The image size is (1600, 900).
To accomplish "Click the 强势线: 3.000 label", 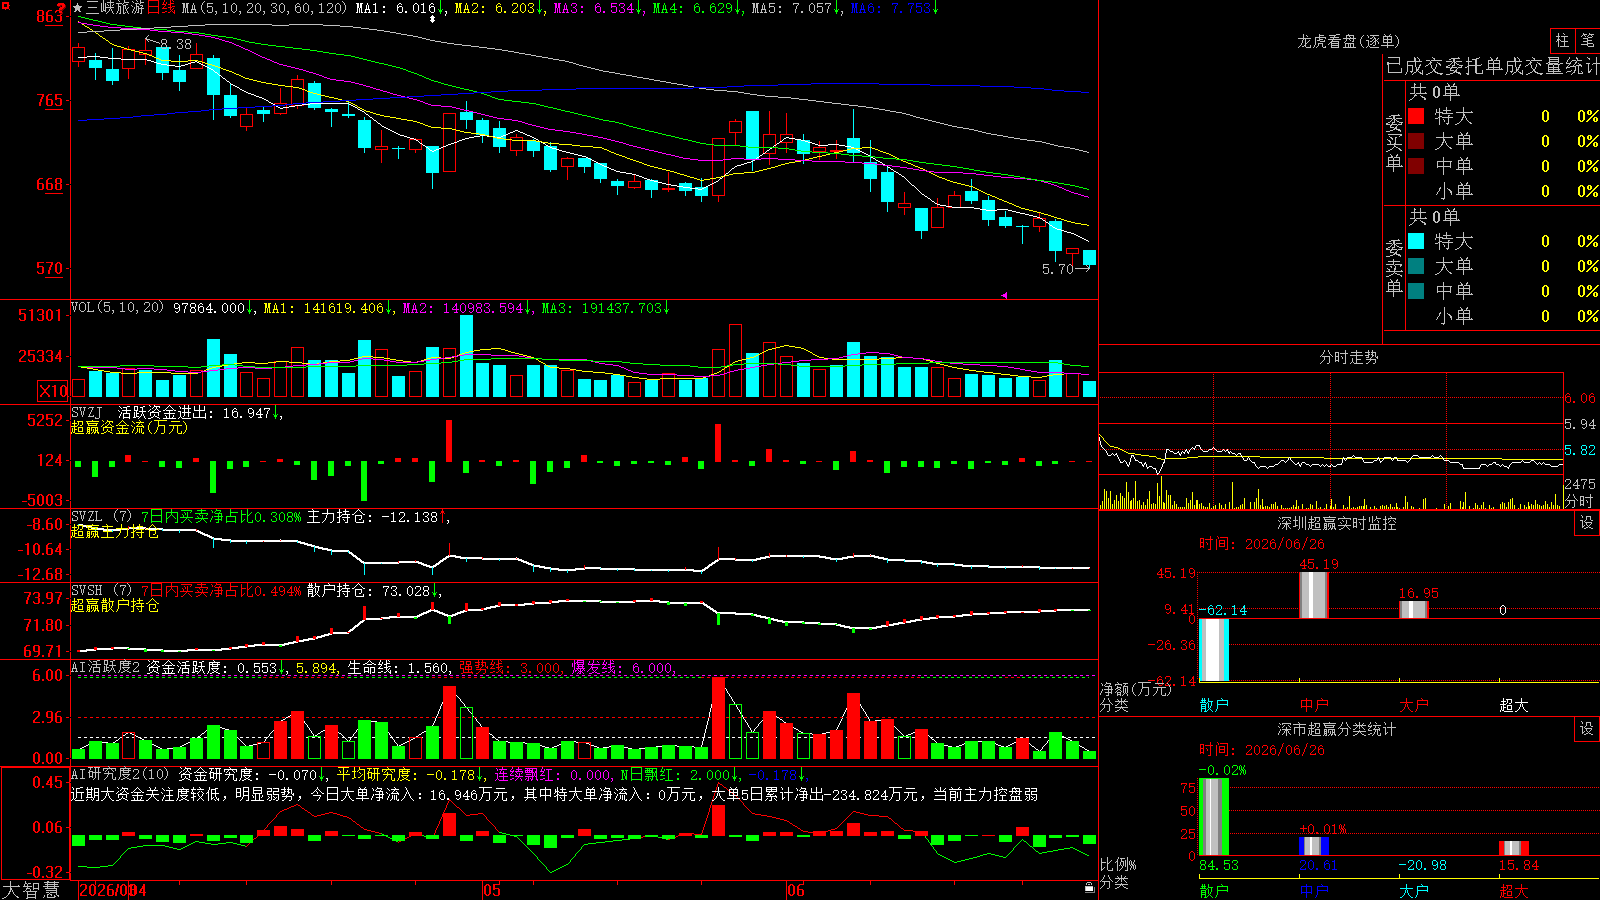I will click(x=510, y=667).
